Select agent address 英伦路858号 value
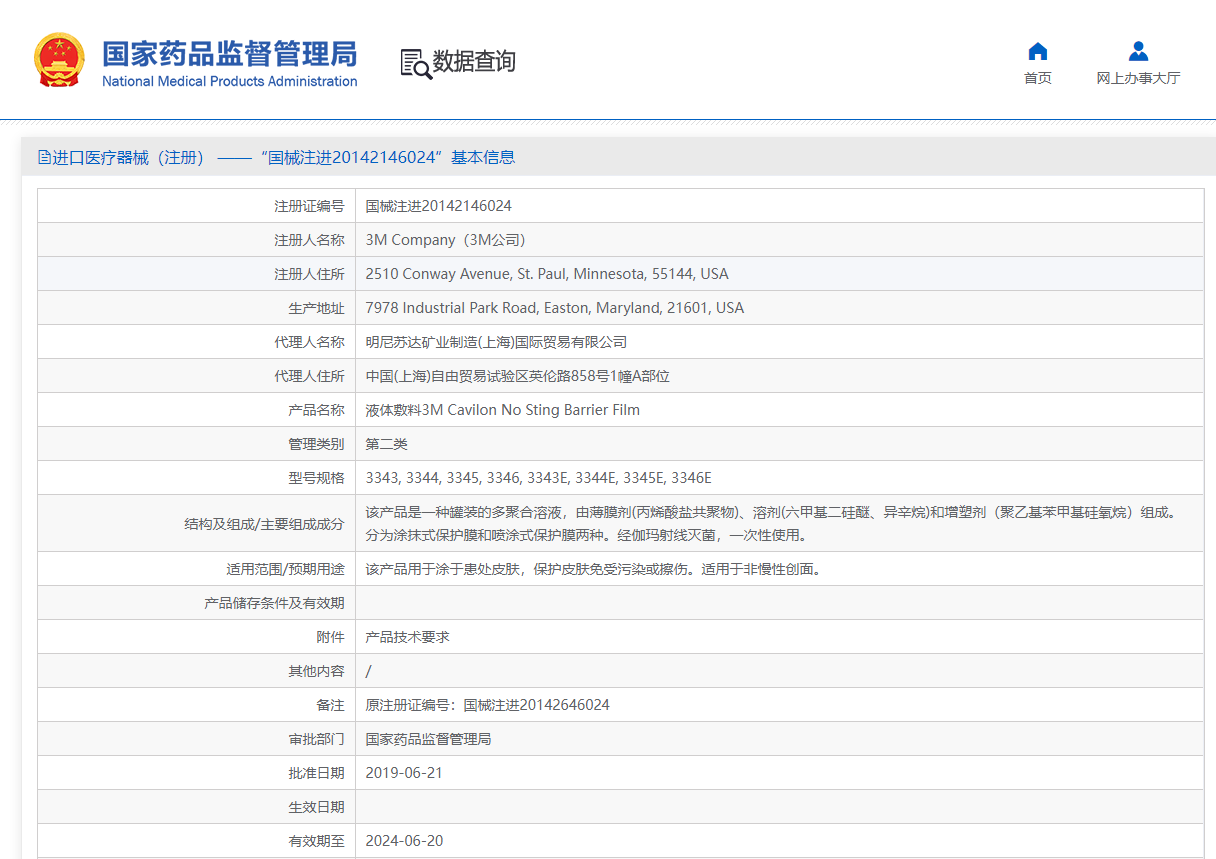Viewport: 1216px width, 859px height. click(517, 376)
